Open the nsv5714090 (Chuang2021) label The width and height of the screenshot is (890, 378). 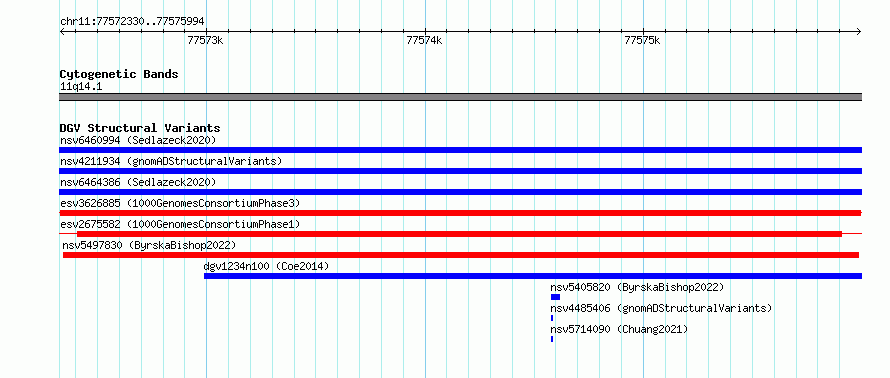point(619,329)
